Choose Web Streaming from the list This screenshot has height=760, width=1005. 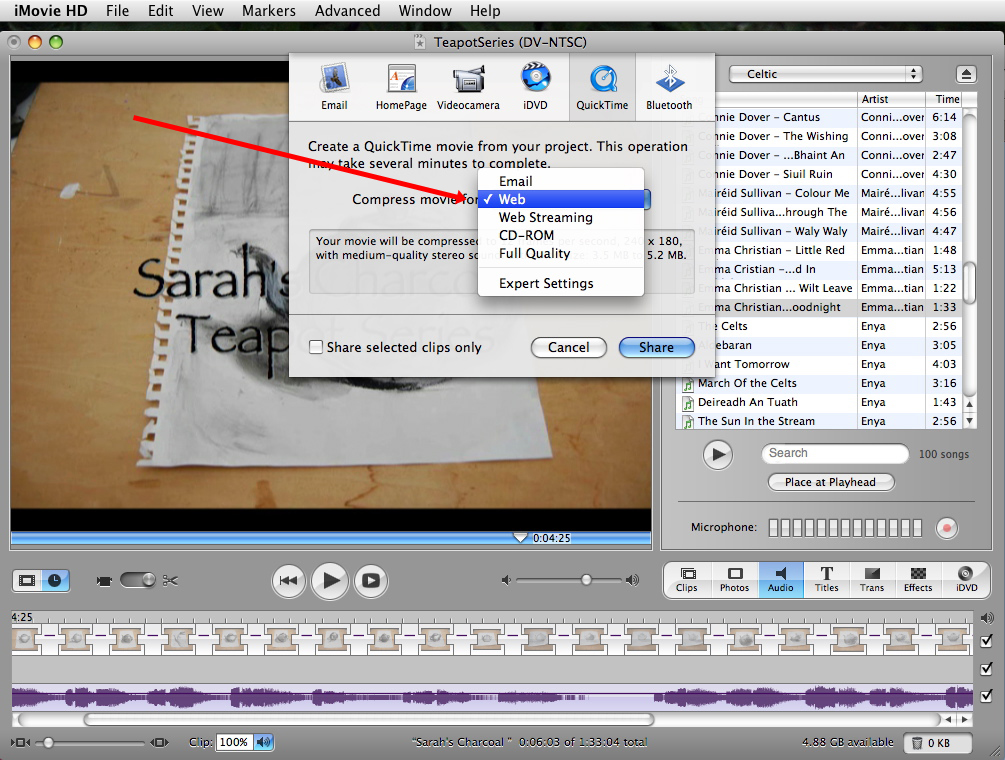click(x=561, y=217)
